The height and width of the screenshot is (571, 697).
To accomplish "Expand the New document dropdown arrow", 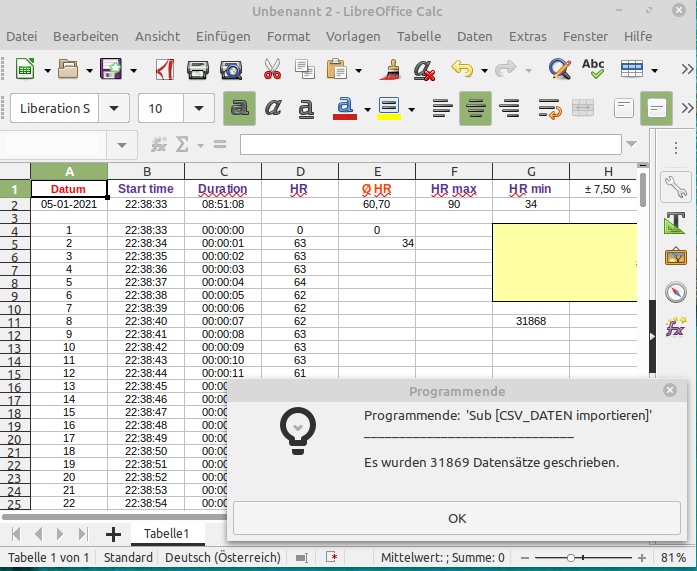I will click(47, 71).
